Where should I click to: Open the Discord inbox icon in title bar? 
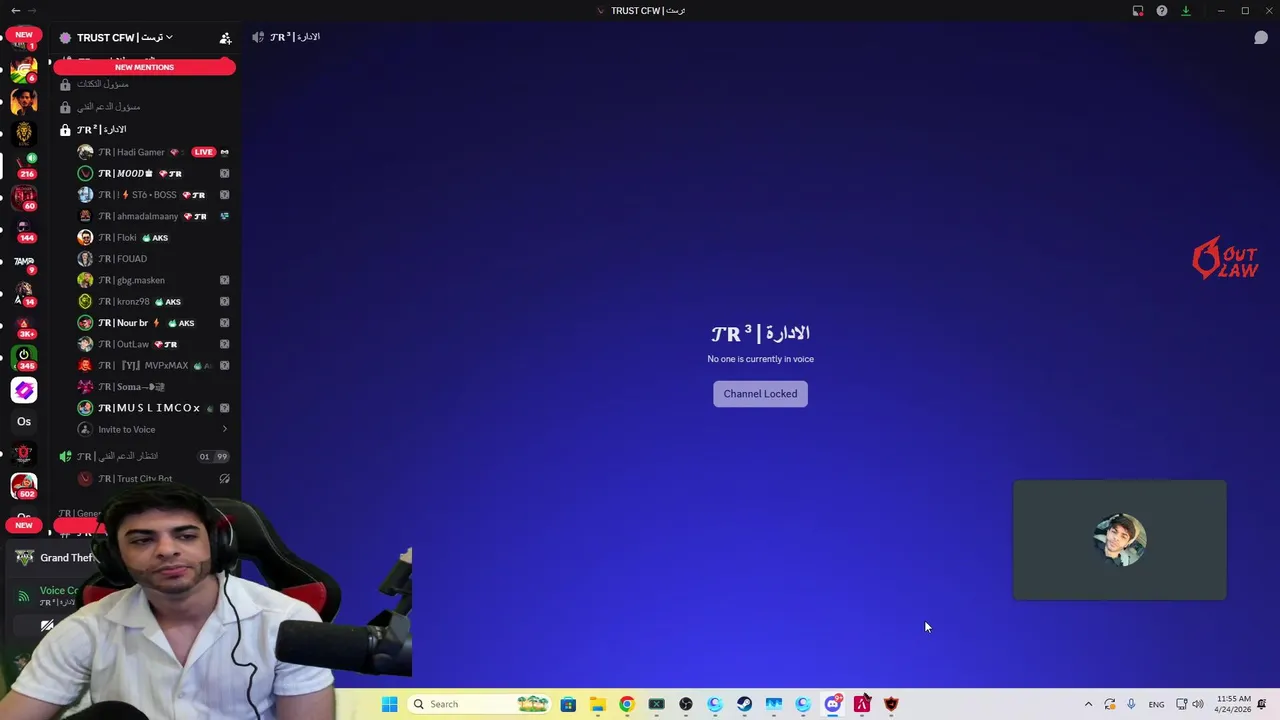[x=1138, y=11]
